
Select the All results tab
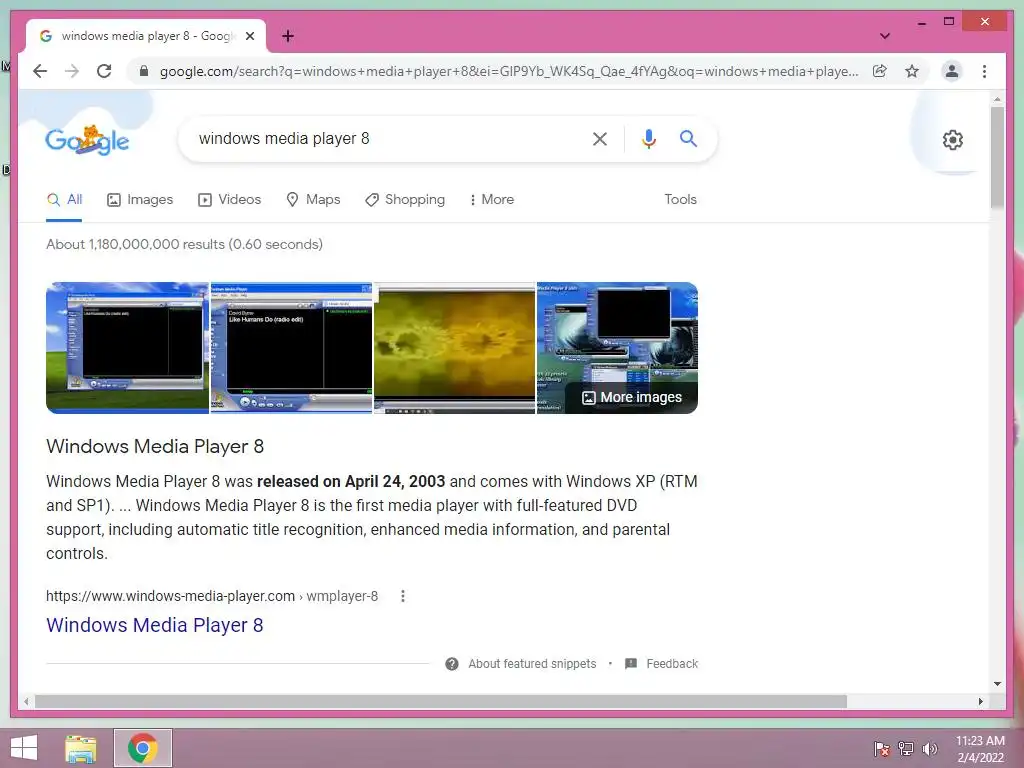tap(64, 200)
